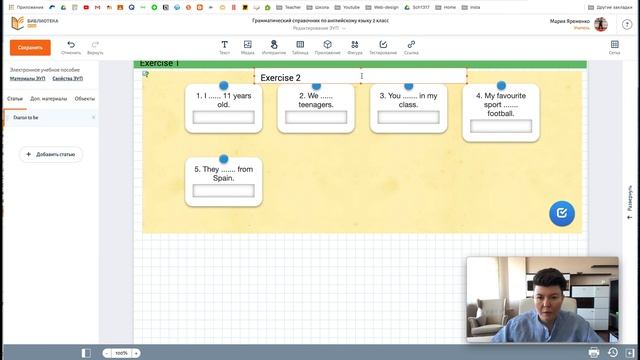The width and height of the screenshot is (640, 360).
Task: Click the blue check-answers round button
Action: (562, 213)
